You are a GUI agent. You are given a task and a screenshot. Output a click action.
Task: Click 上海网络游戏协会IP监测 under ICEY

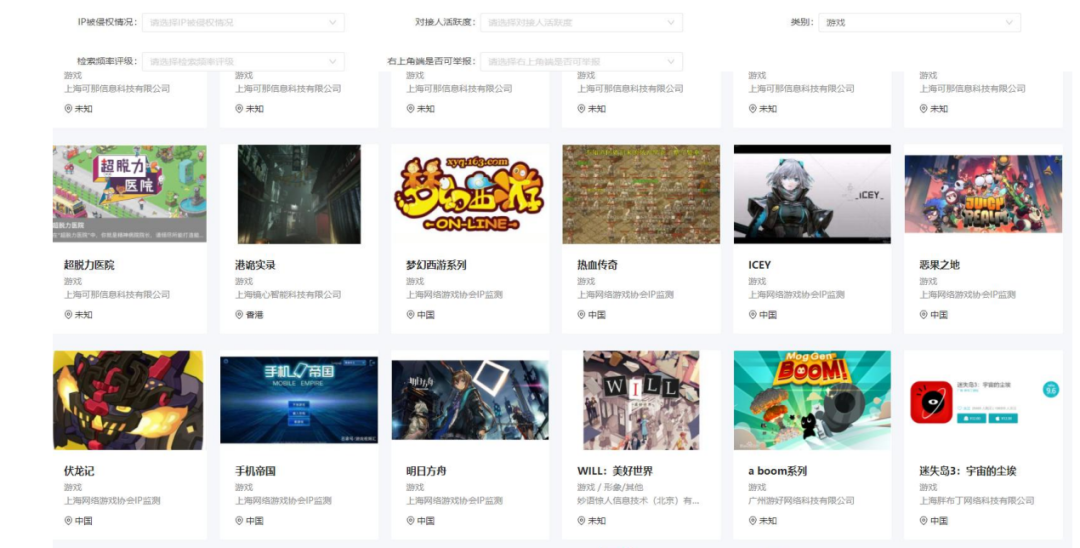(797, 295)
